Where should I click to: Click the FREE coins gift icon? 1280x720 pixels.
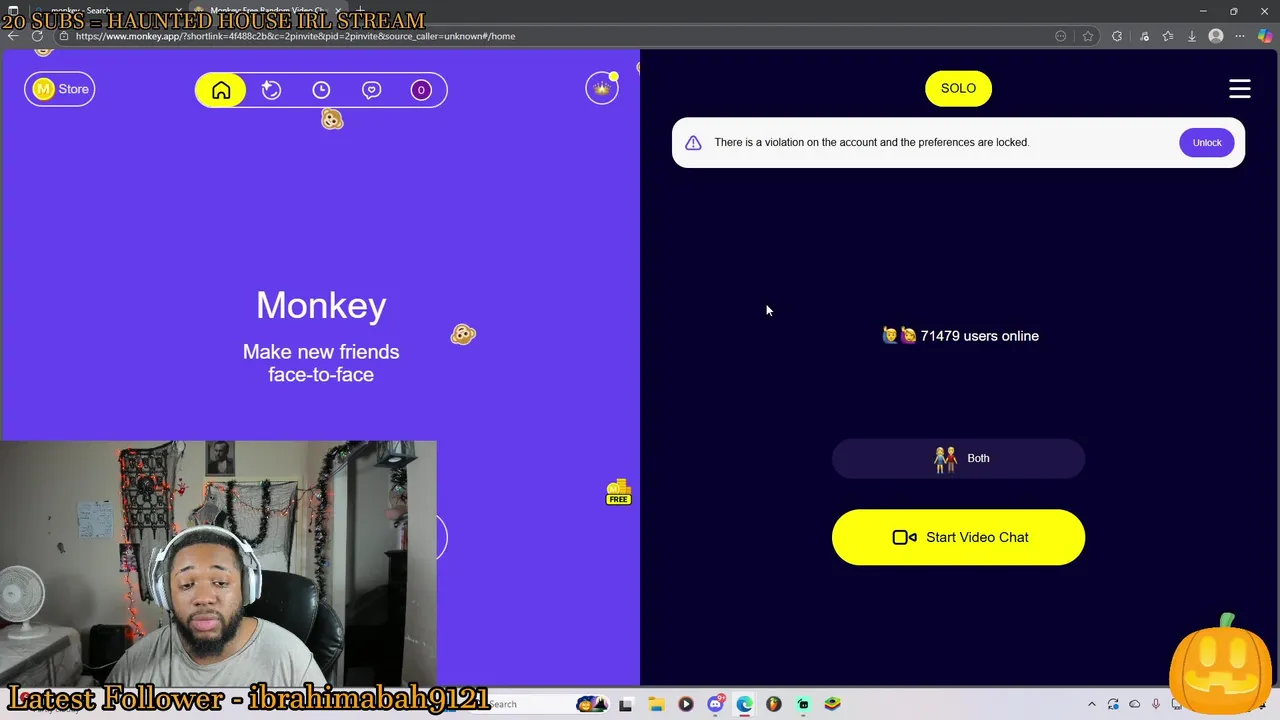618,491
